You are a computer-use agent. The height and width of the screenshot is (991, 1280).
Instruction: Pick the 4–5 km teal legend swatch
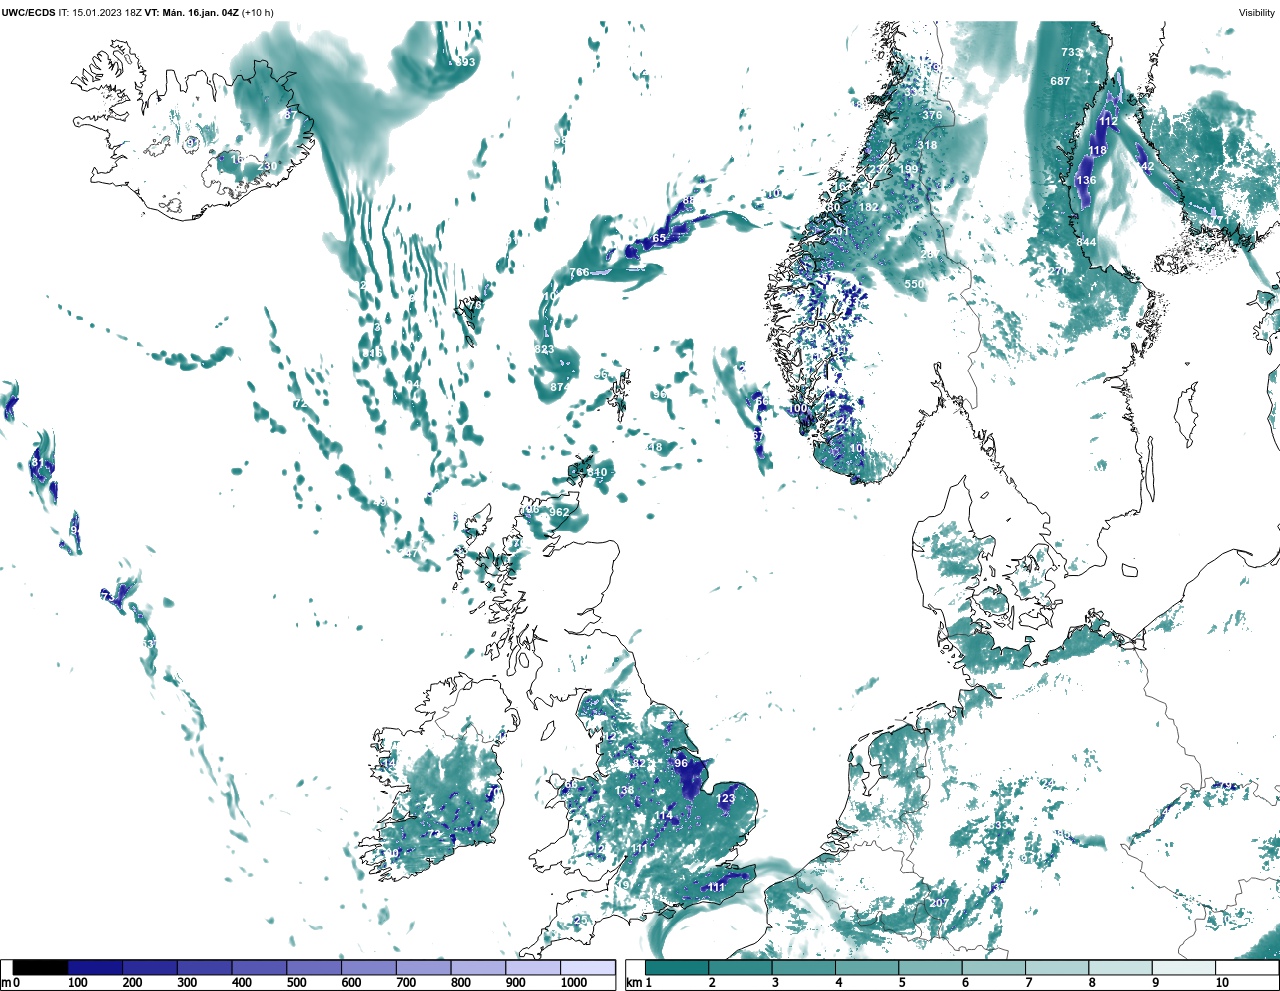coord(867,967)
